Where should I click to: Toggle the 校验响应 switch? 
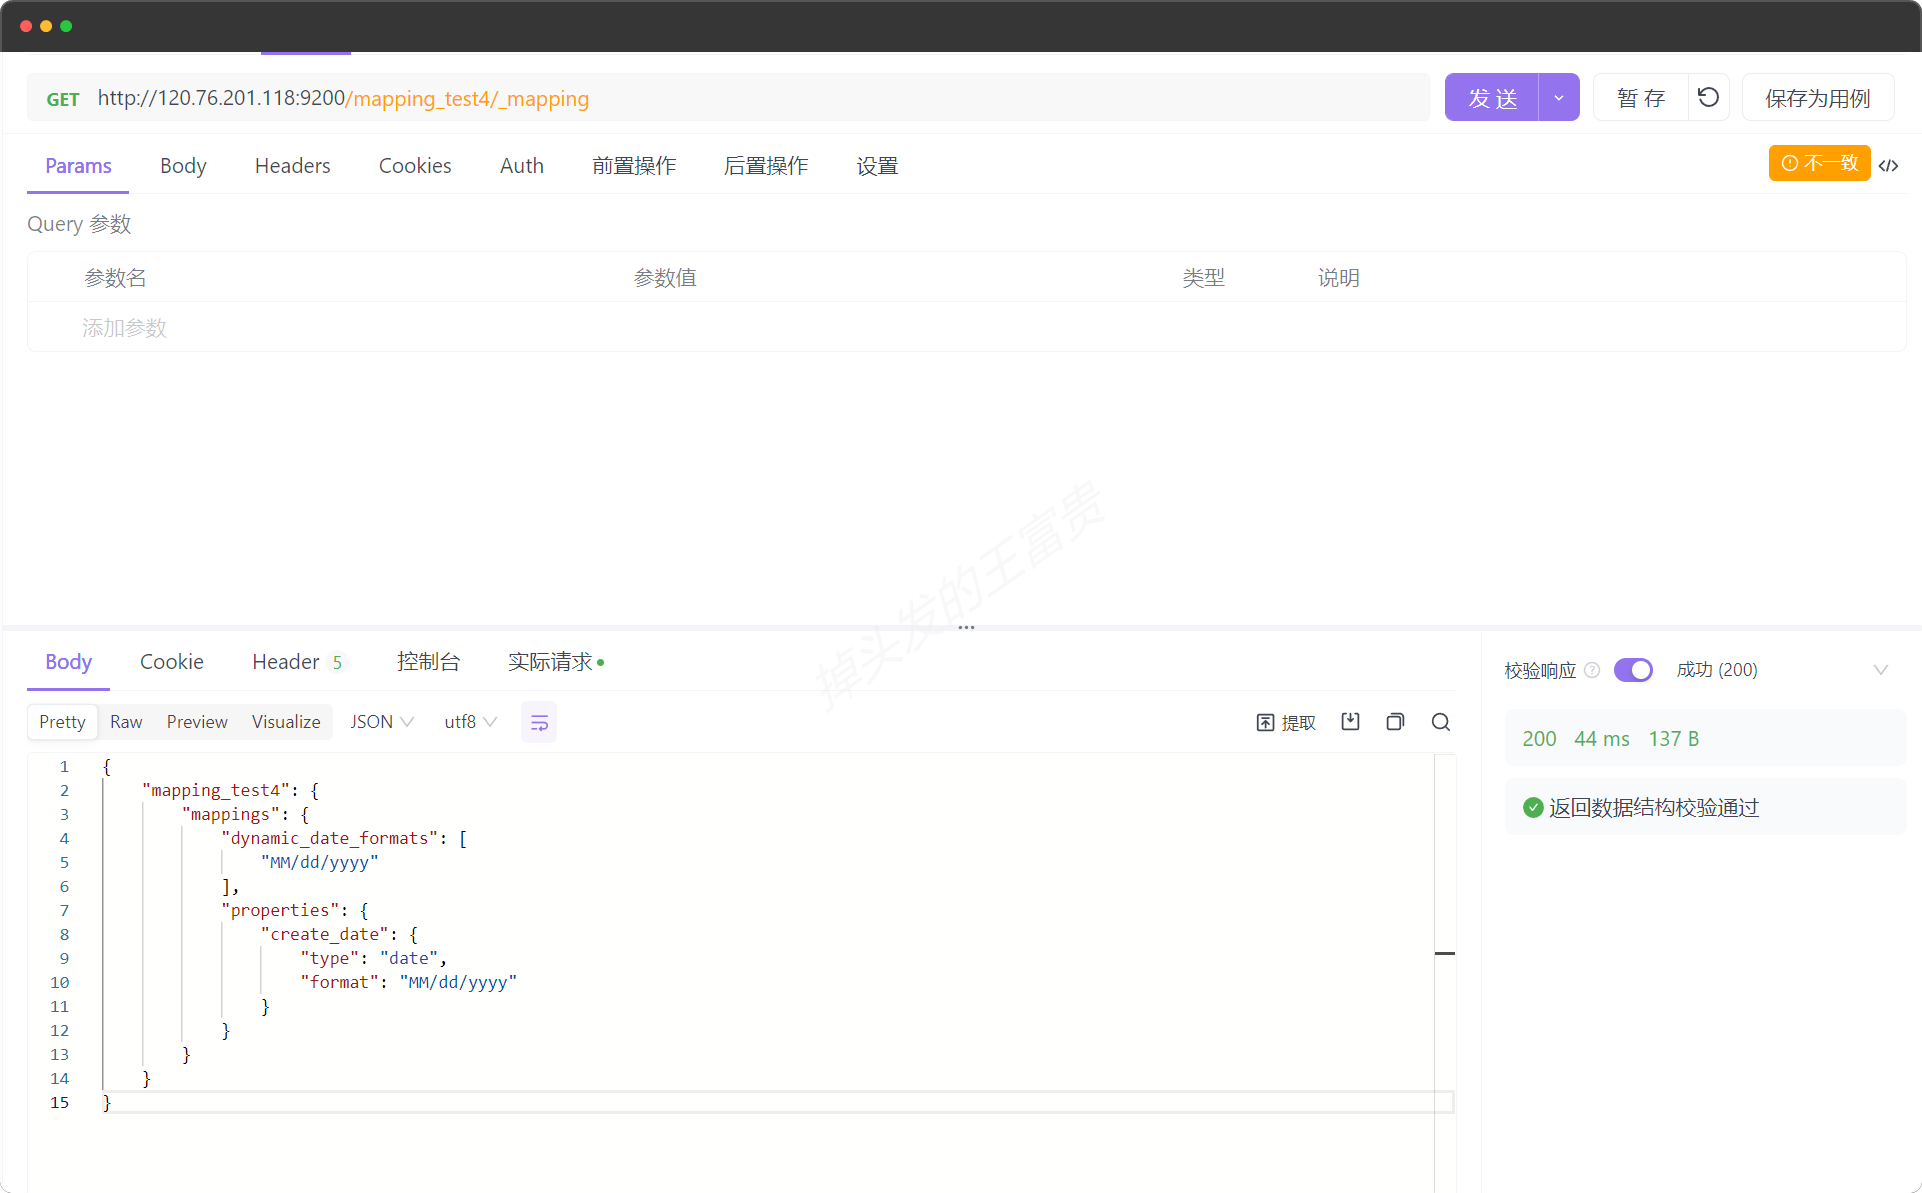[1633, 670]
